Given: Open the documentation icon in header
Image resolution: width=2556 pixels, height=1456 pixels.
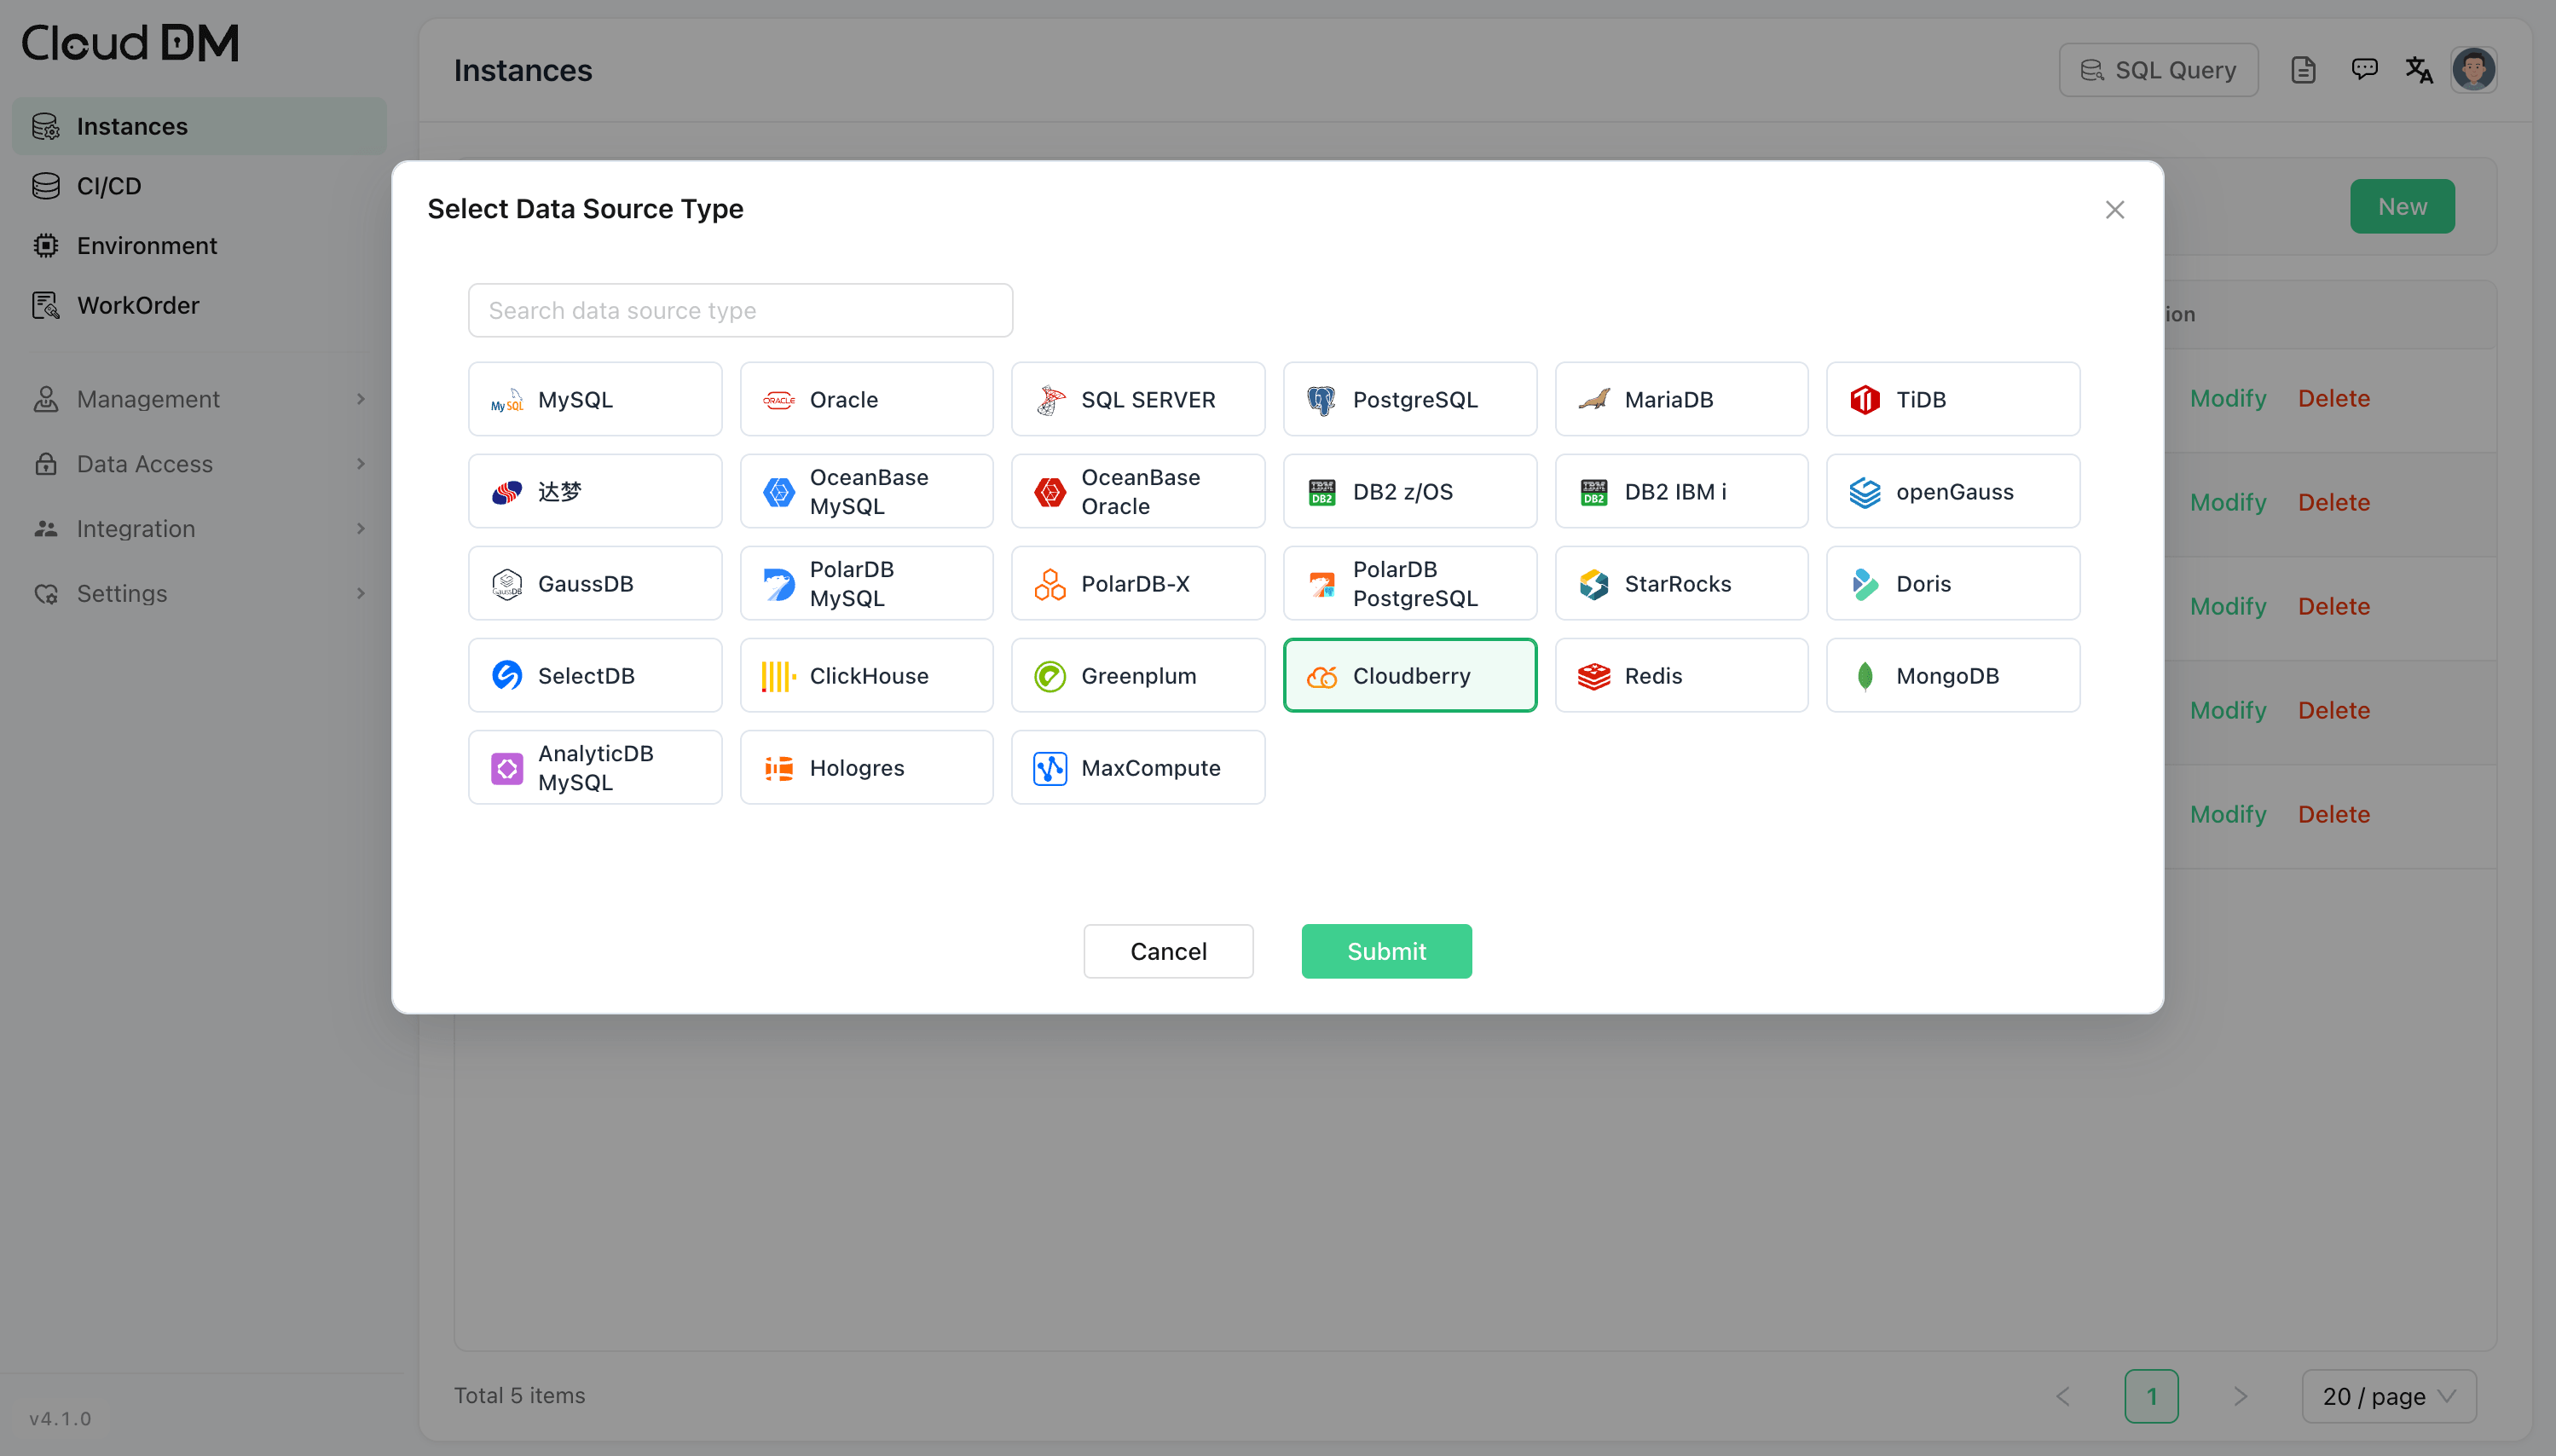Looking at the screenshot, I should [x=2303, y=70].
